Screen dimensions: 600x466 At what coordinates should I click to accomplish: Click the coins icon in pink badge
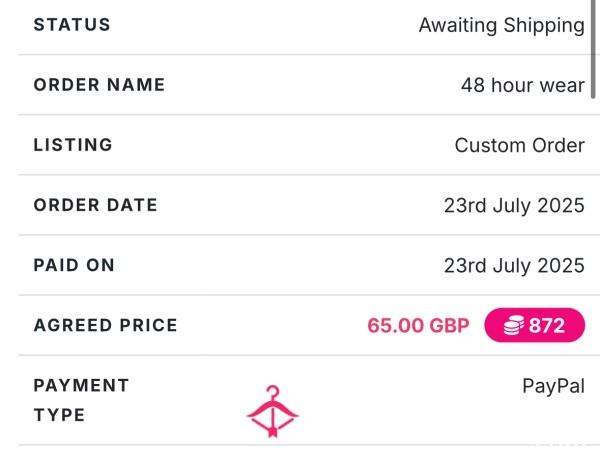(514, 325)
